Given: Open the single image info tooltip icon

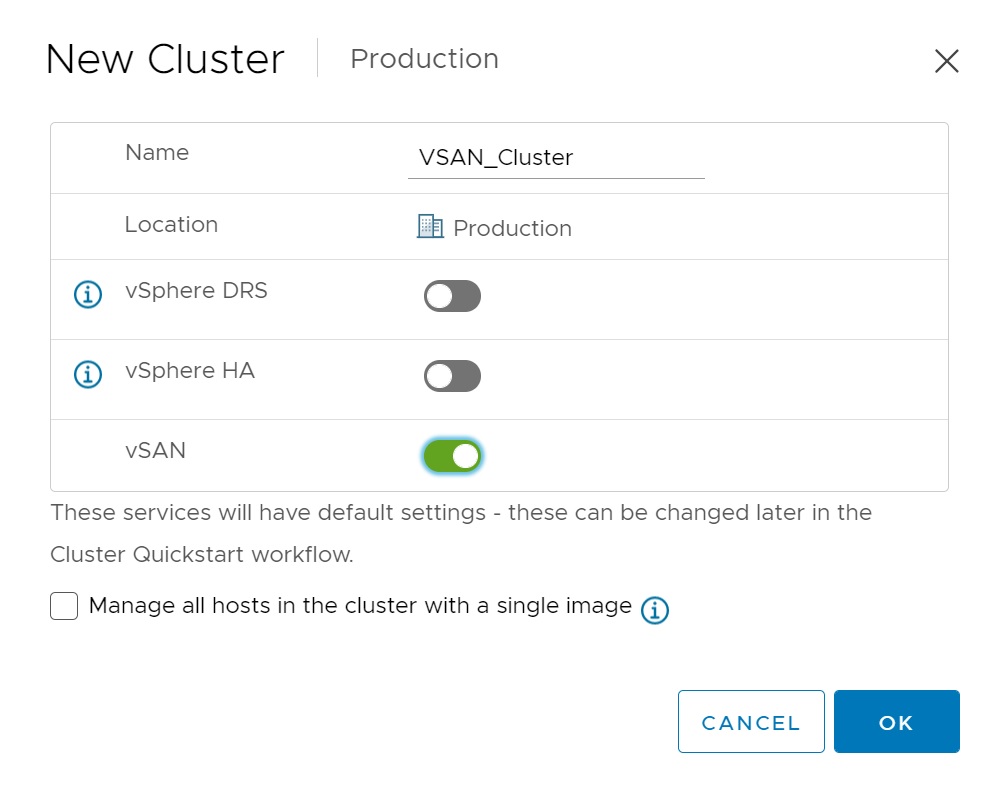Looking at the screenshot, I should tap(654, 610).
